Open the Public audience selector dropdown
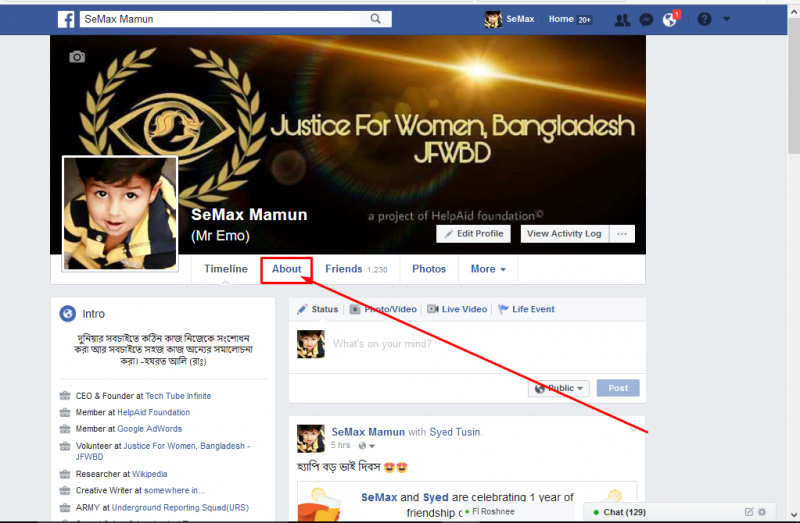 tap(559, 388)
